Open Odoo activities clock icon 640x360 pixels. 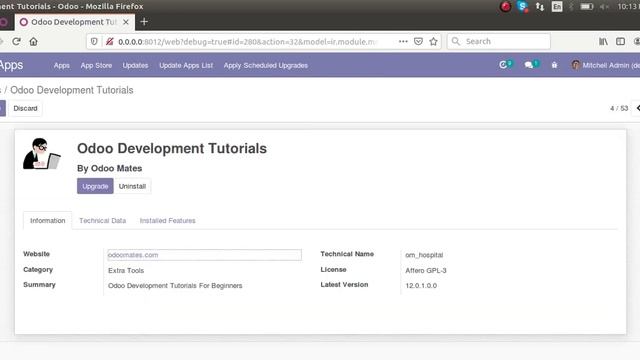tap(505, 65)
